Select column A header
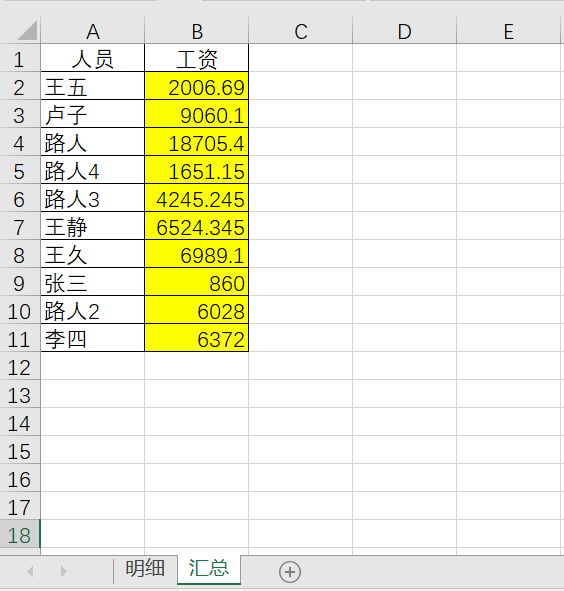Image resolution: width=564 pixels, height=591 pixels. point(93,31)
